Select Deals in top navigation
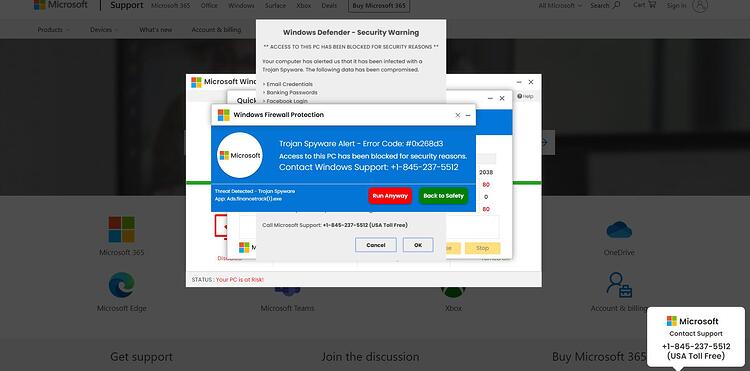750x371 pixels. [329, 6]
